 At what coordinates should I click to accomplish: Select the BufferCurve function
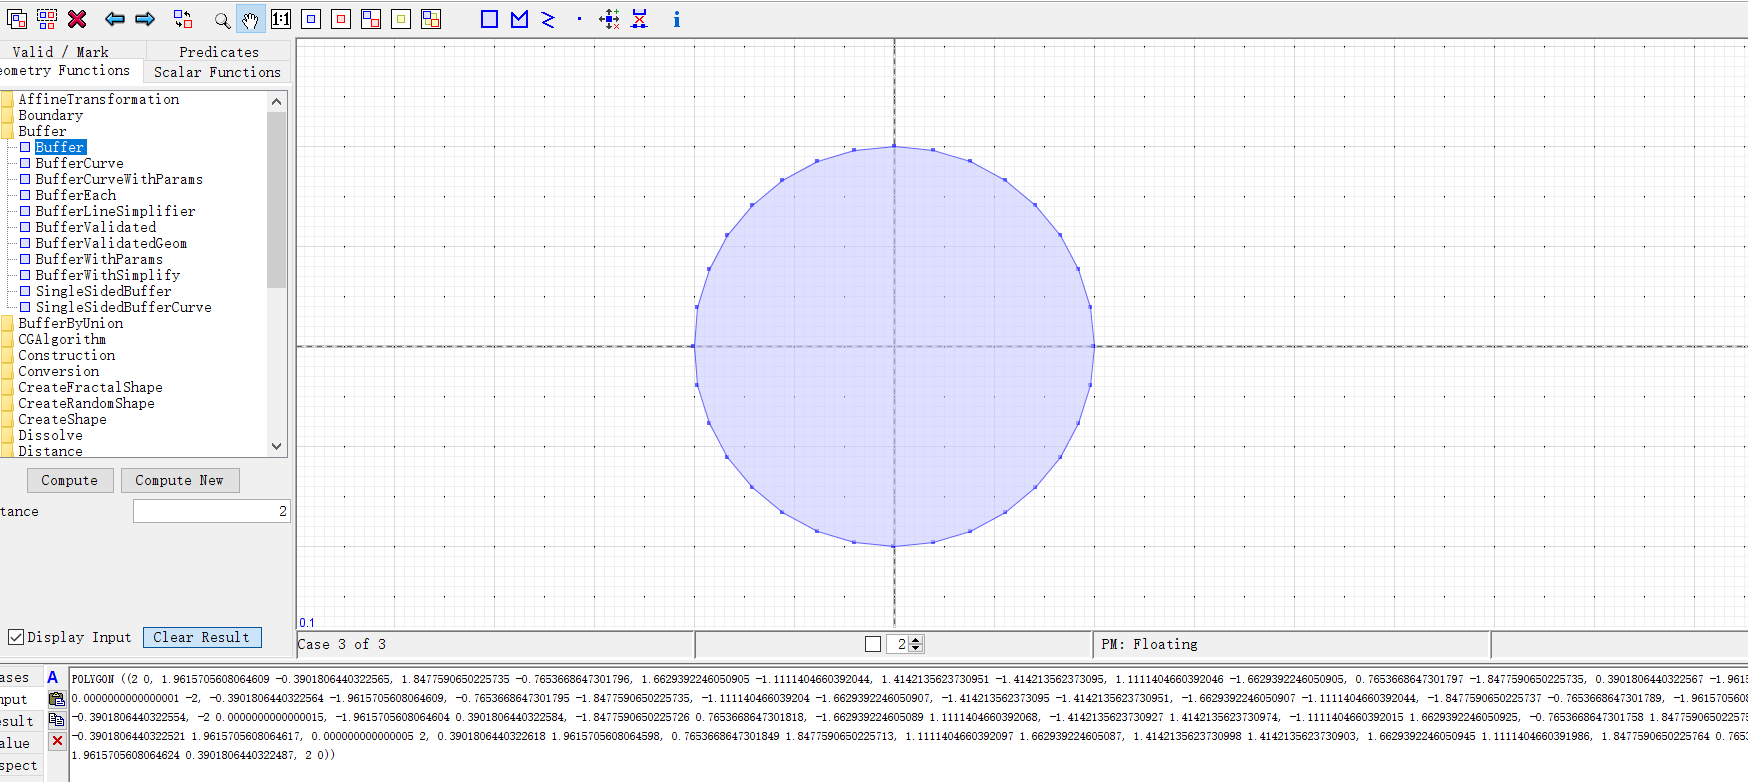pyautogui.click(x=80, y=163)
